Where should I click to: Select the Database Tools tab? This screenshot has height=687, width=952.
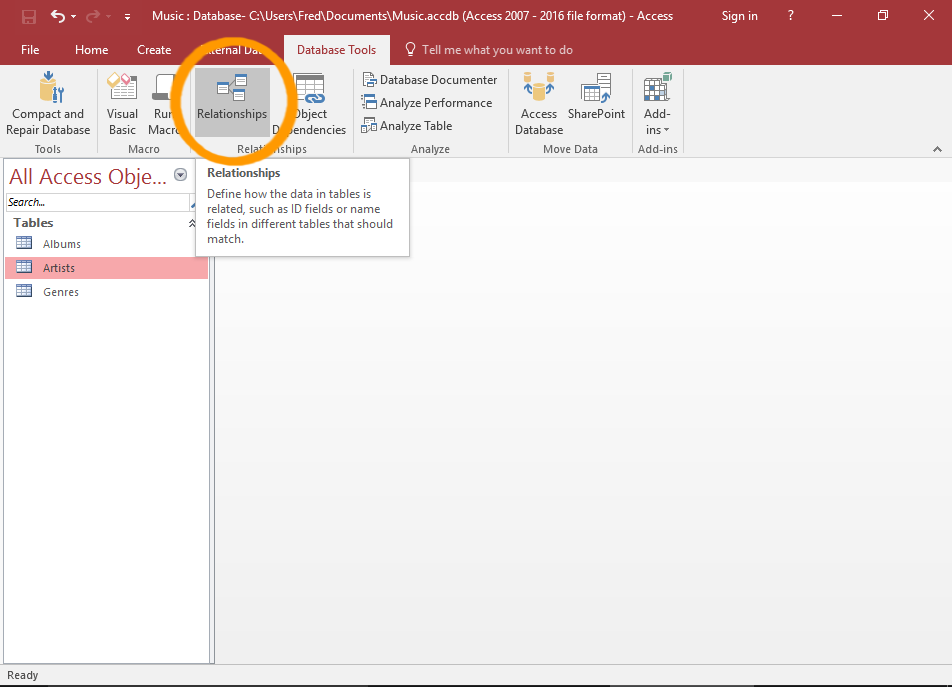[336, 50]
